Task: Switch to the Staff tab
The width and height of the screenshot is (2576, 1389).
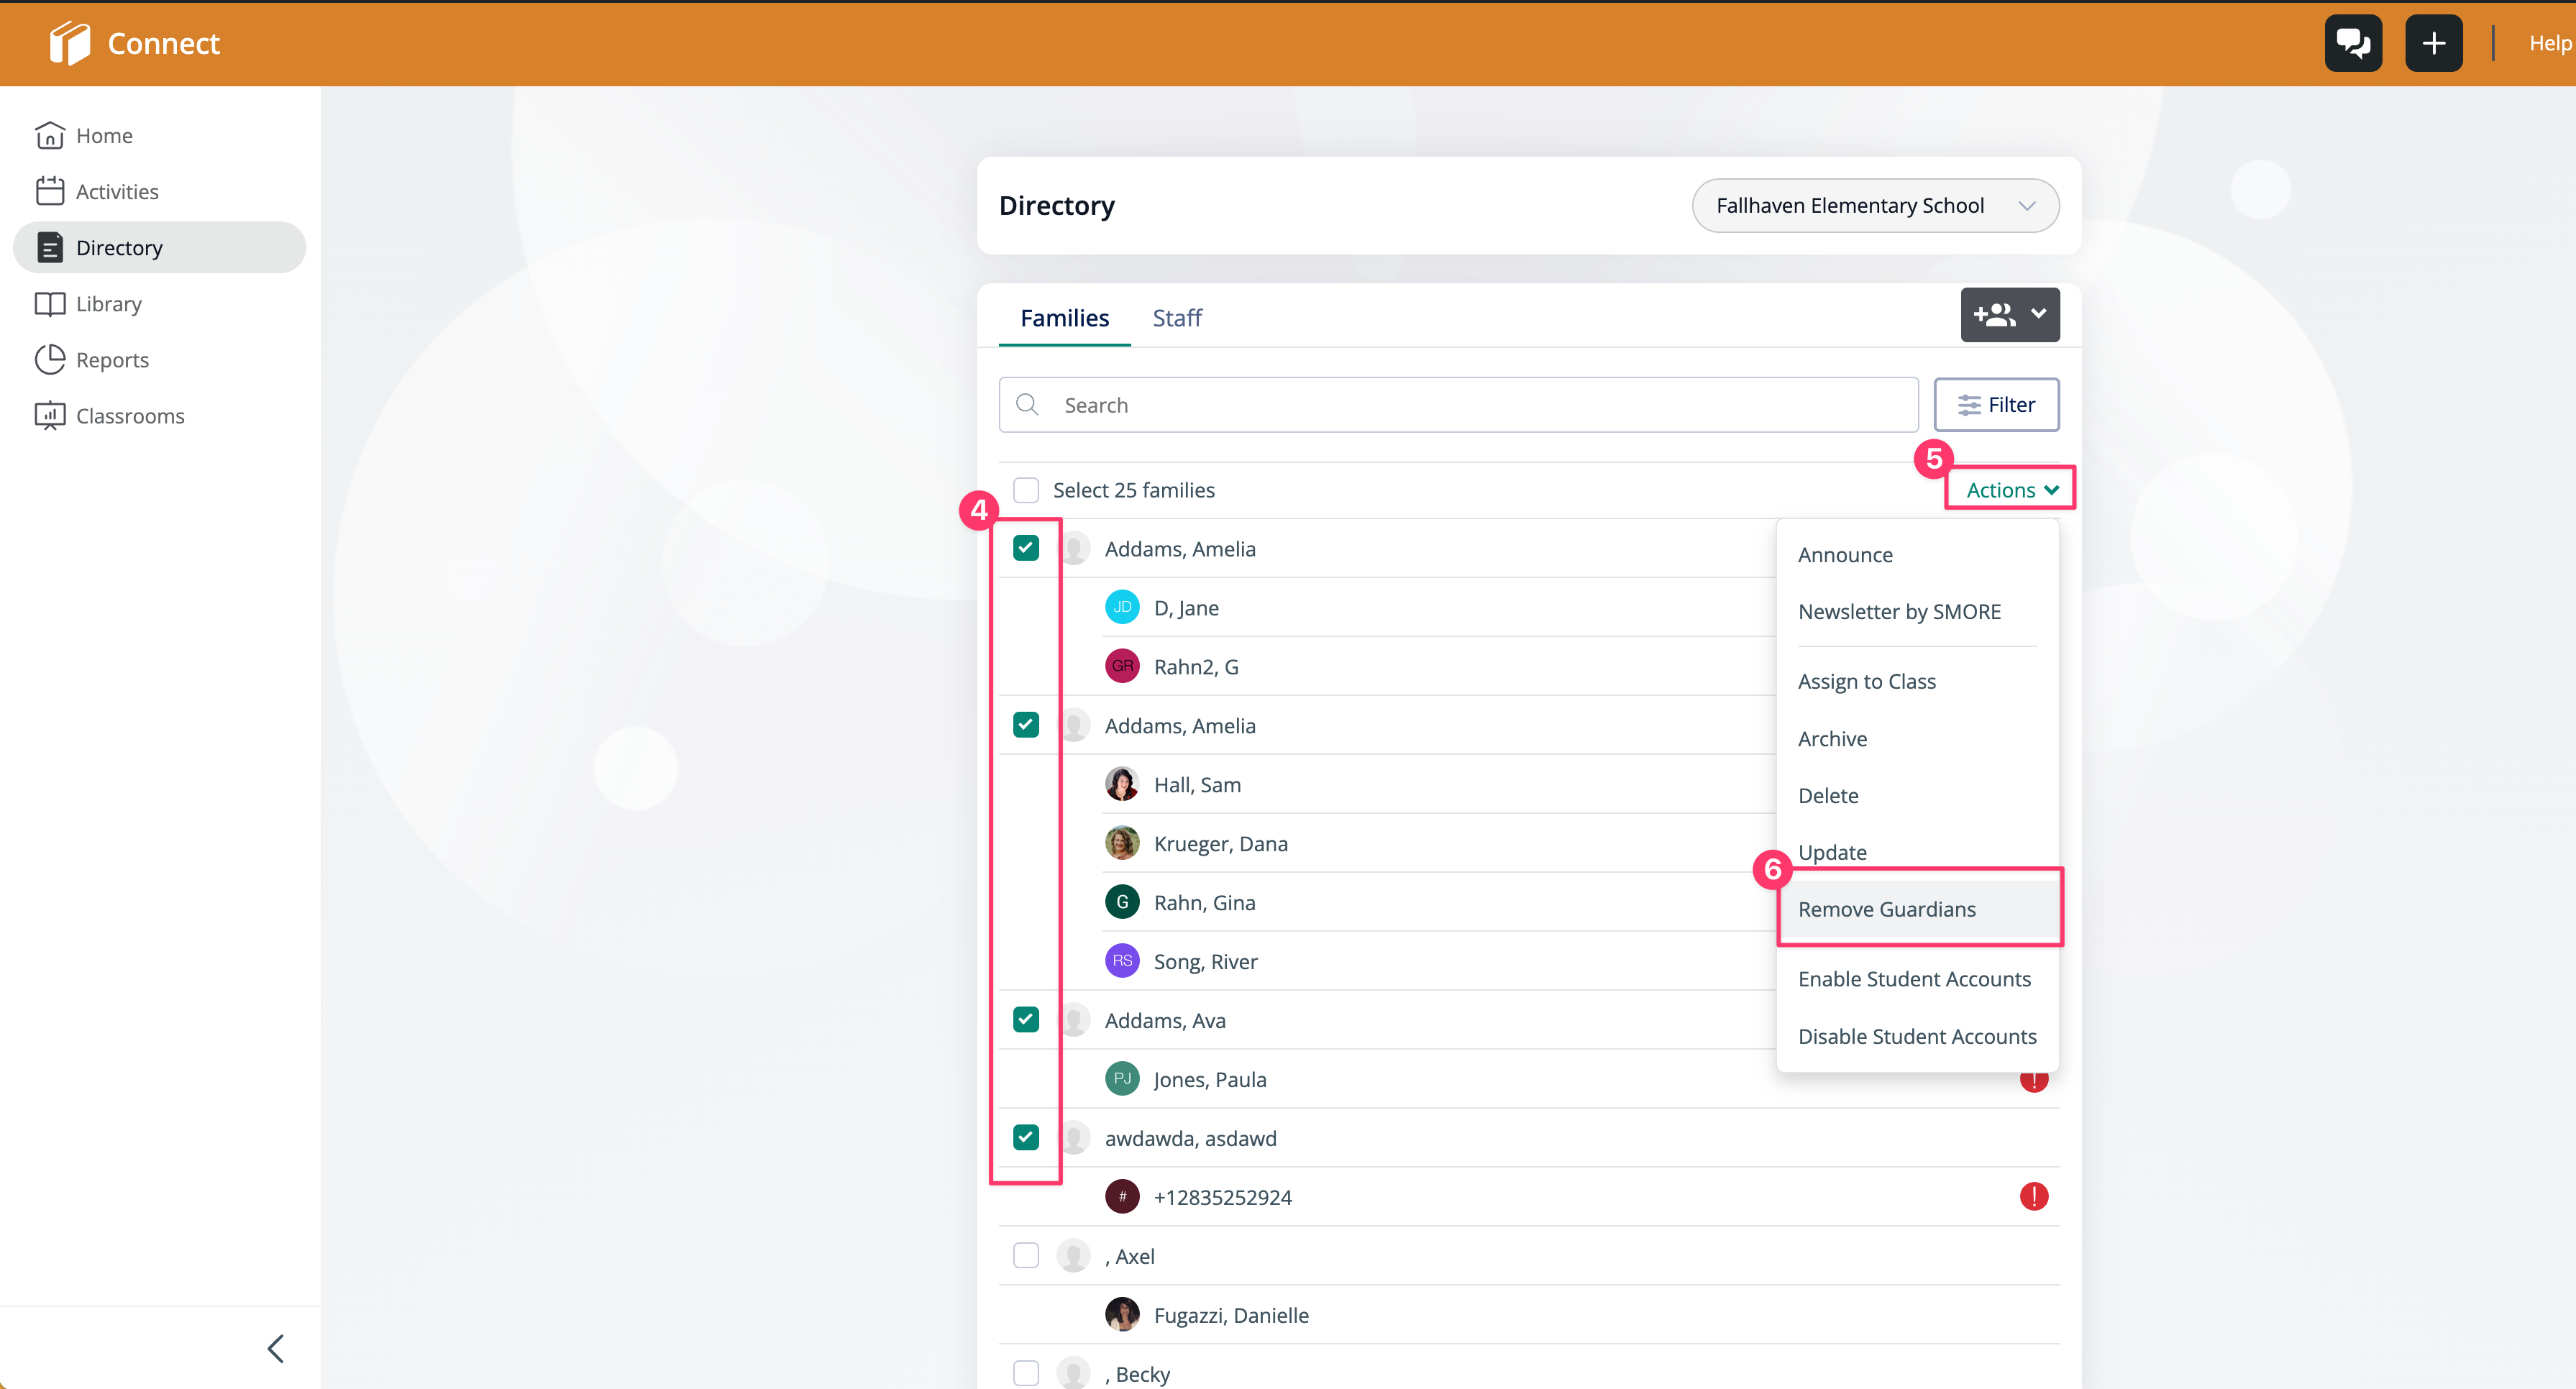Action: 1177,318
